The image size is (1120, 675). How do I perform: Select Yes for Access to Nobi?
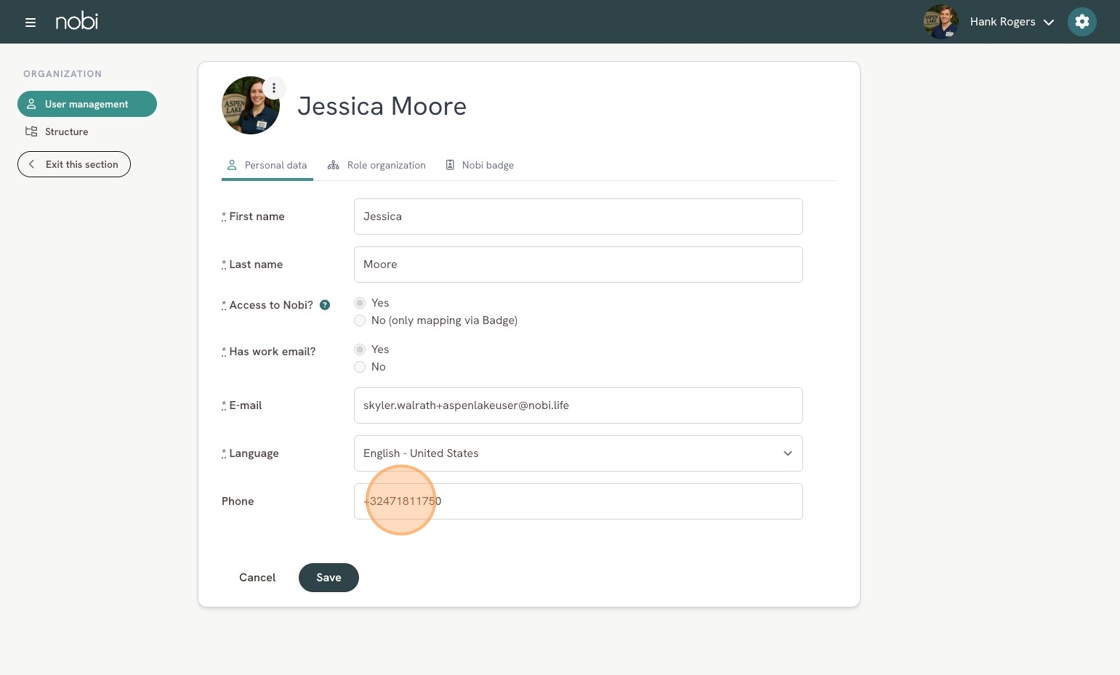click(360, 303)
